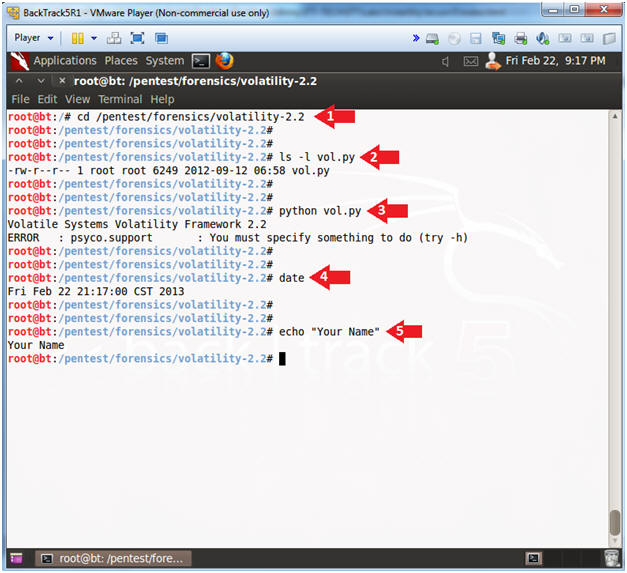Click the date and time clock

[555, 61]
